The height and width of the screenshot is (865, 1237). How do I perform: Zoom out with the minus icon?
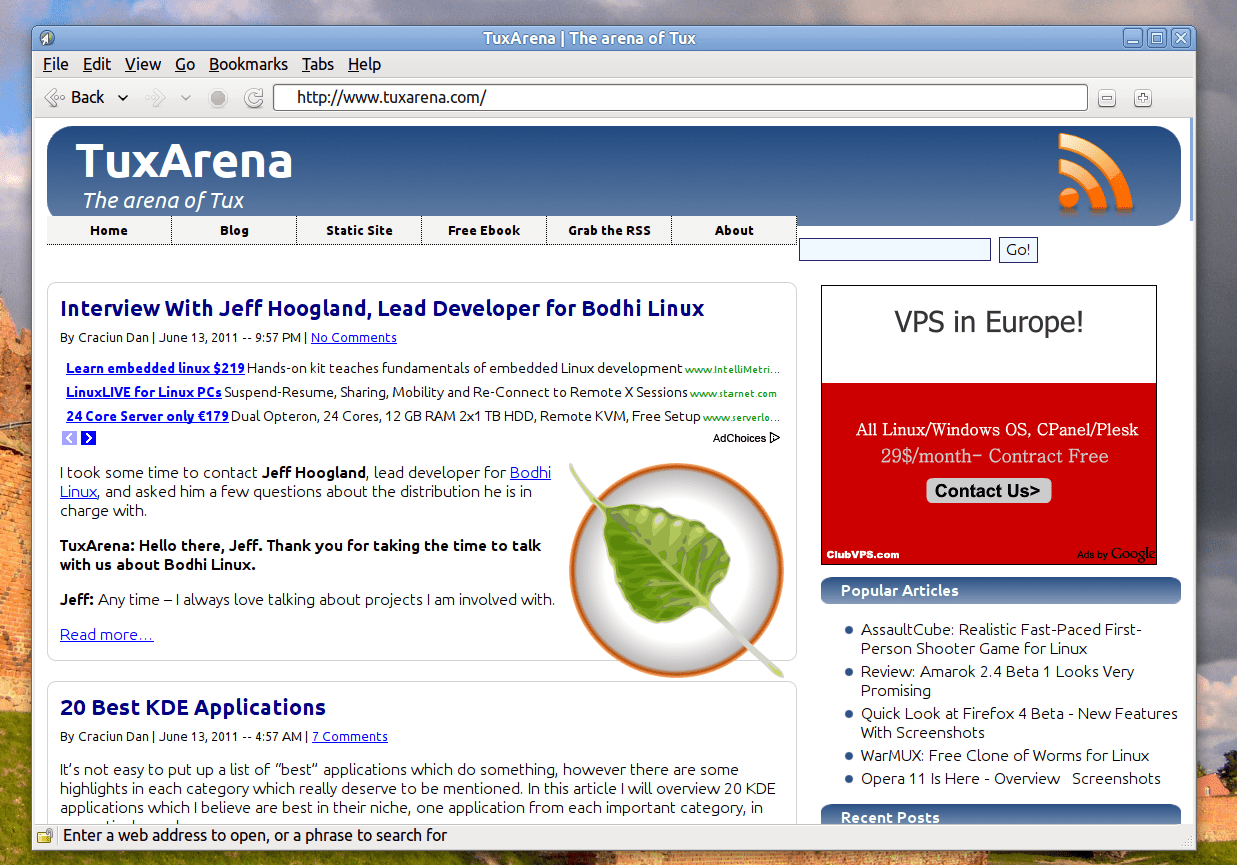click(1106, 98)
